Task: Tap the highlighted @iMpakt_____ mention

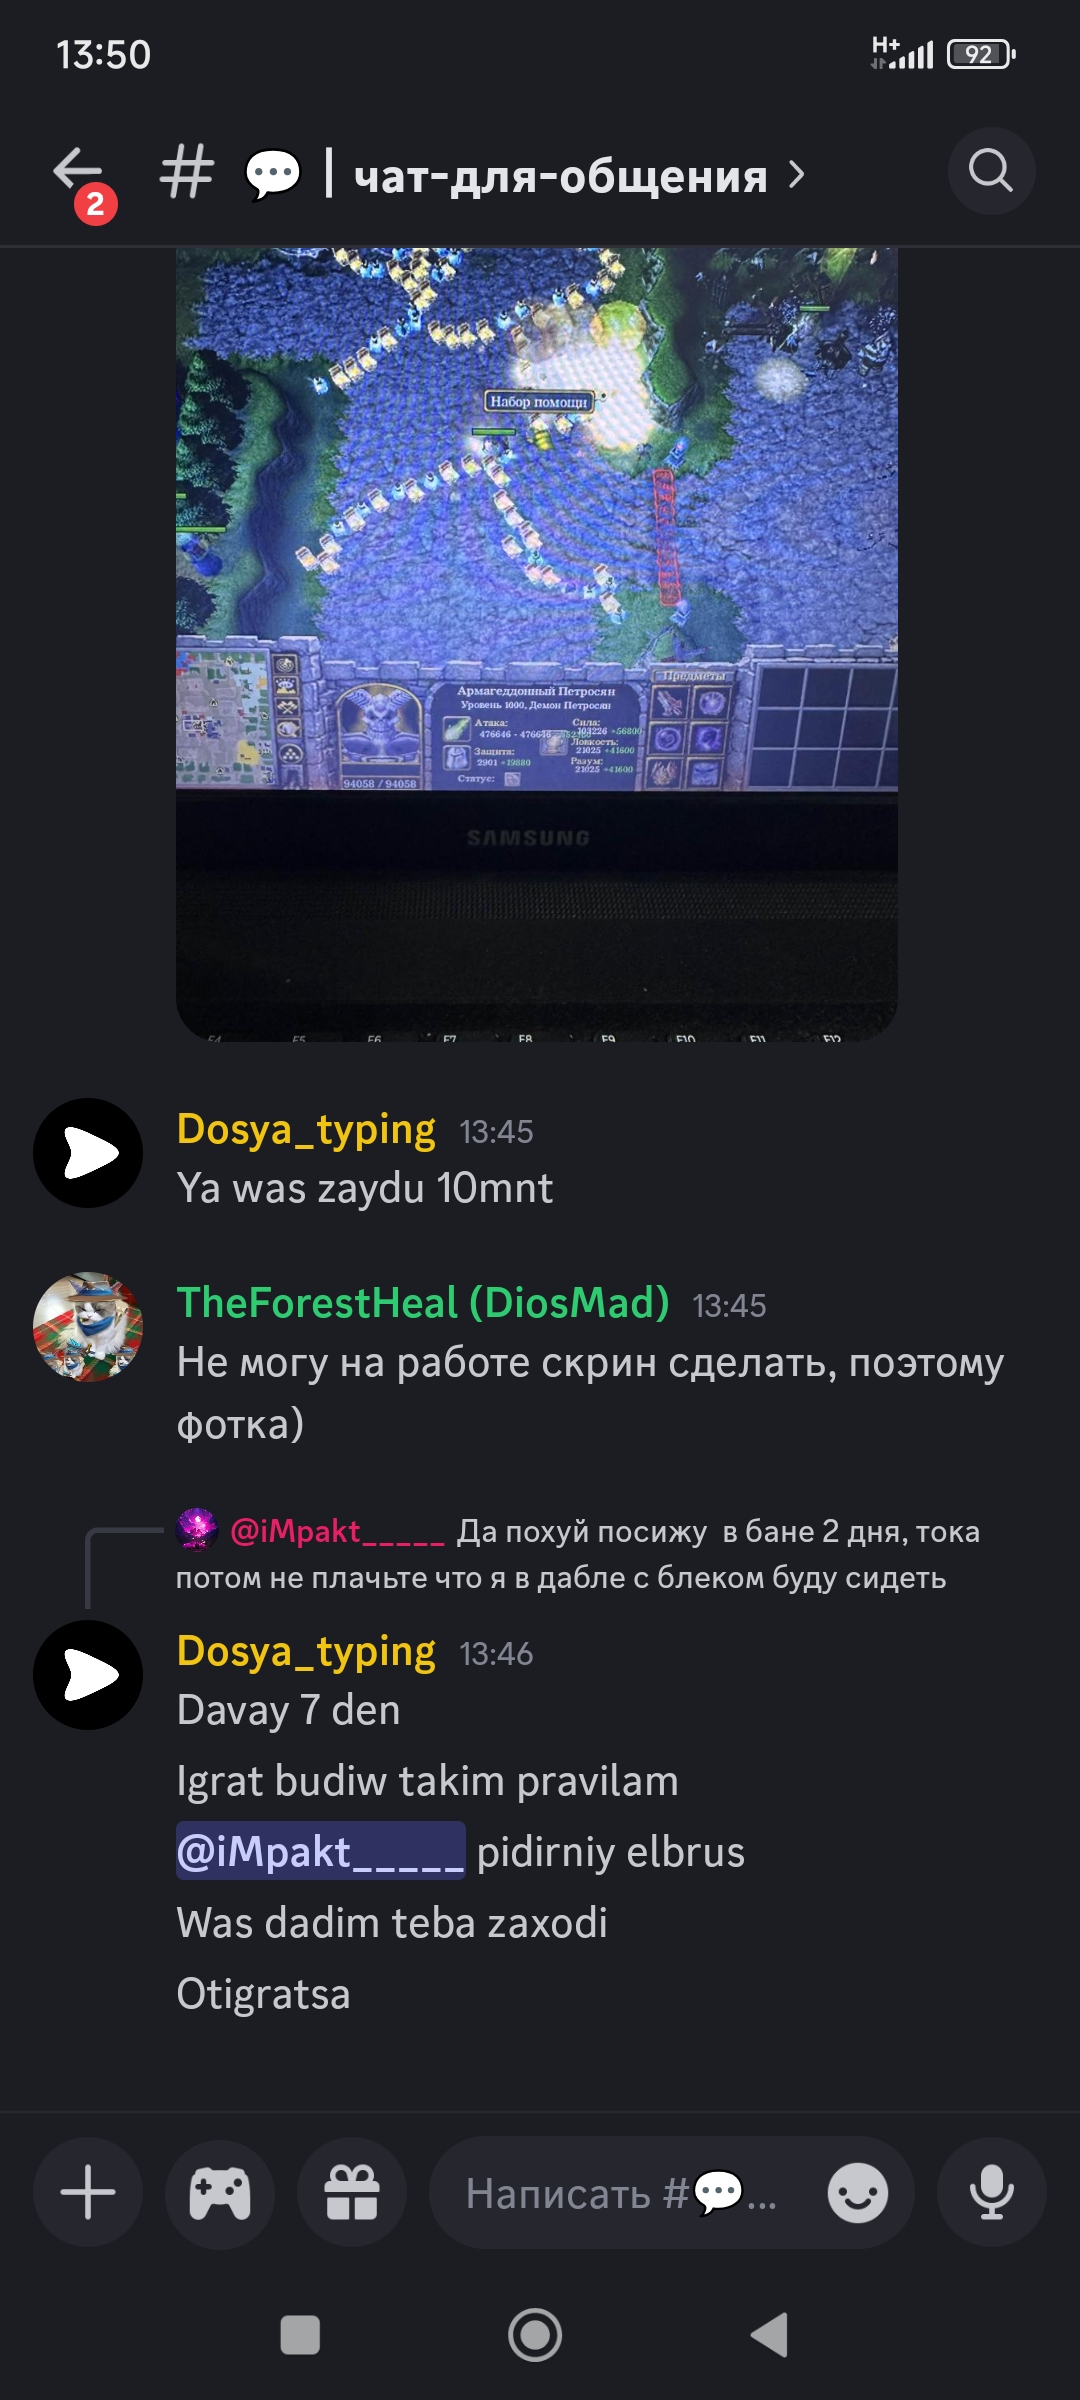Action: [321, 1851]
